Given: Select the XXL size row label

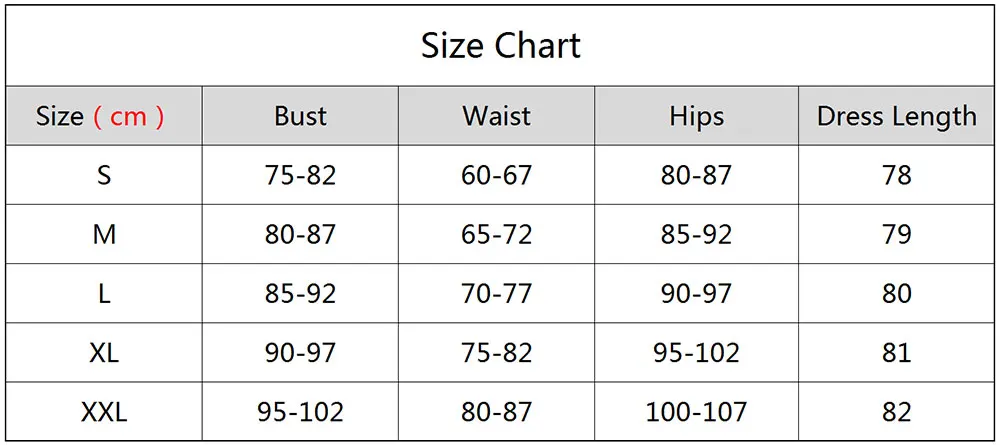Looking at the screenshot, I should (104, 411).
